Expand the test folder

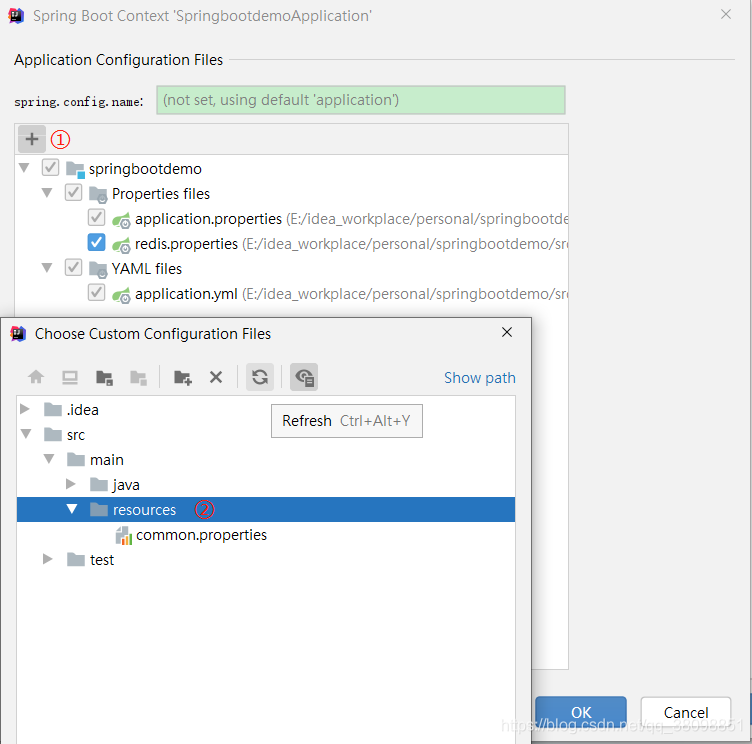coord(48,559)
